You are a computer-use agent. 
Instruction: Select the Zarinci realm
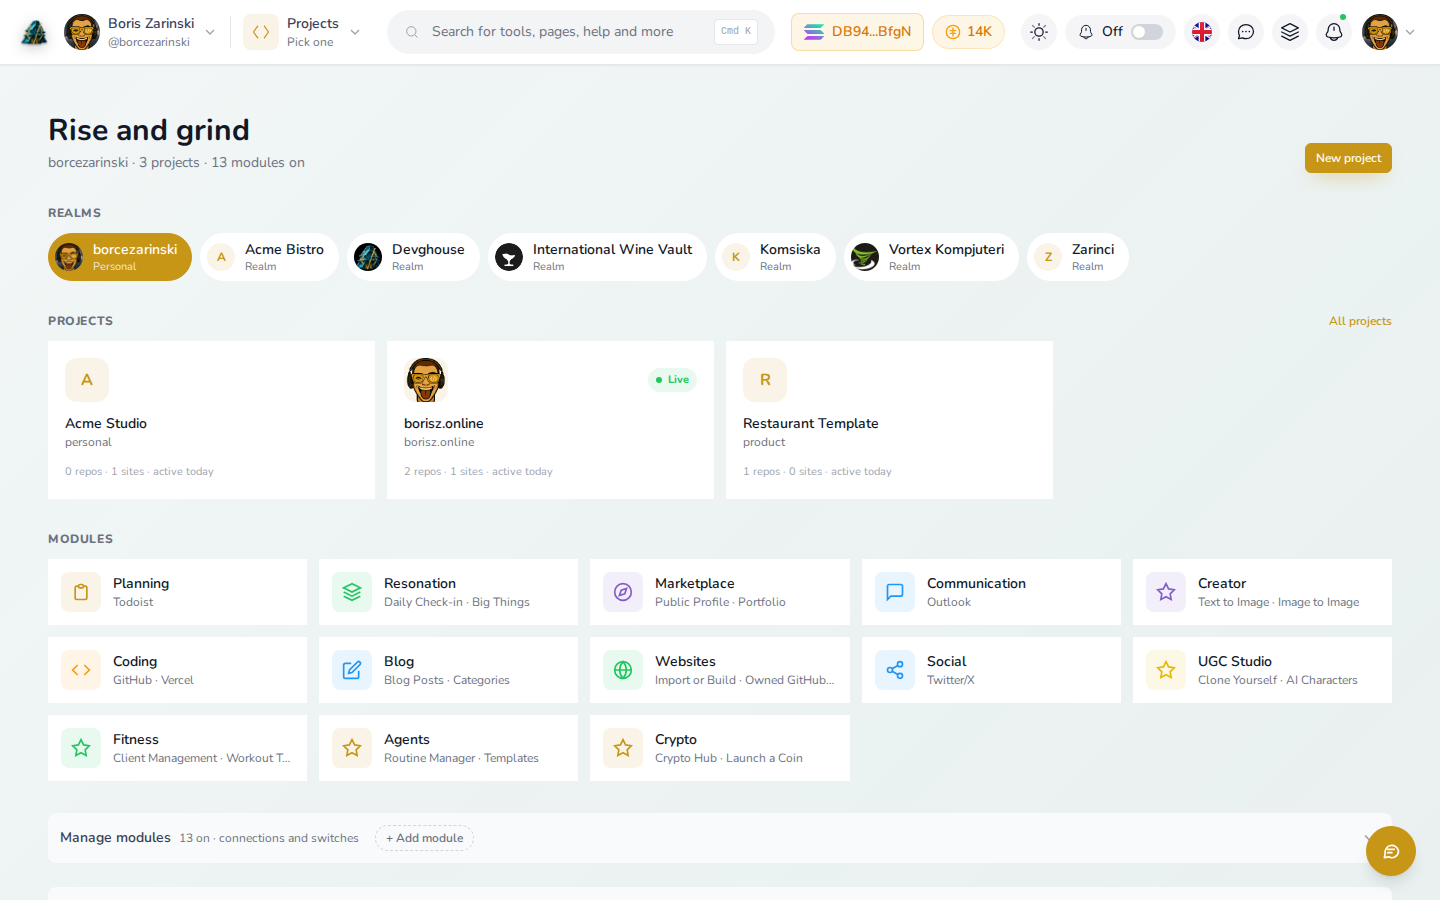click(x=1078, y=257)
